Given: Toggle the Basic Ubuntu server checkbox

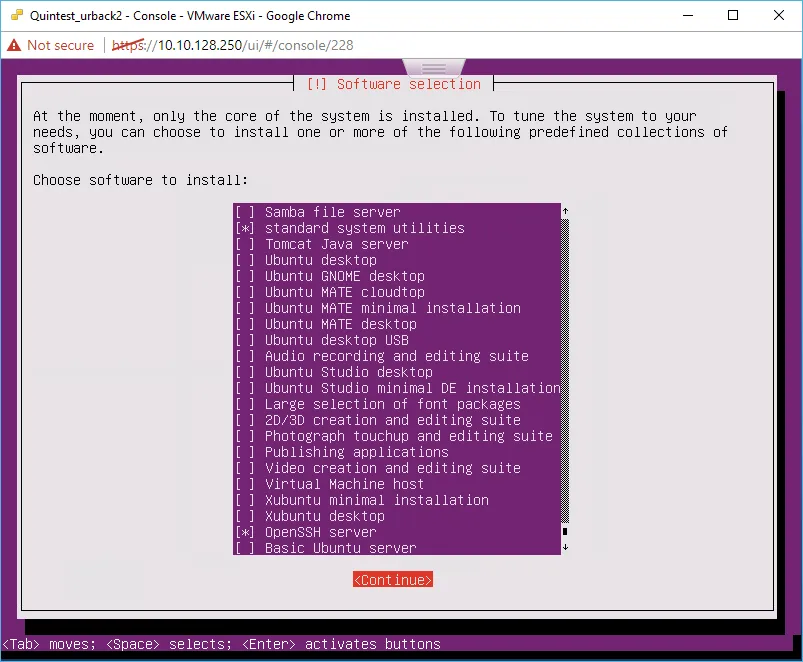Looking at the screenshot, I should pyautogui.click(x=245, y=548).
